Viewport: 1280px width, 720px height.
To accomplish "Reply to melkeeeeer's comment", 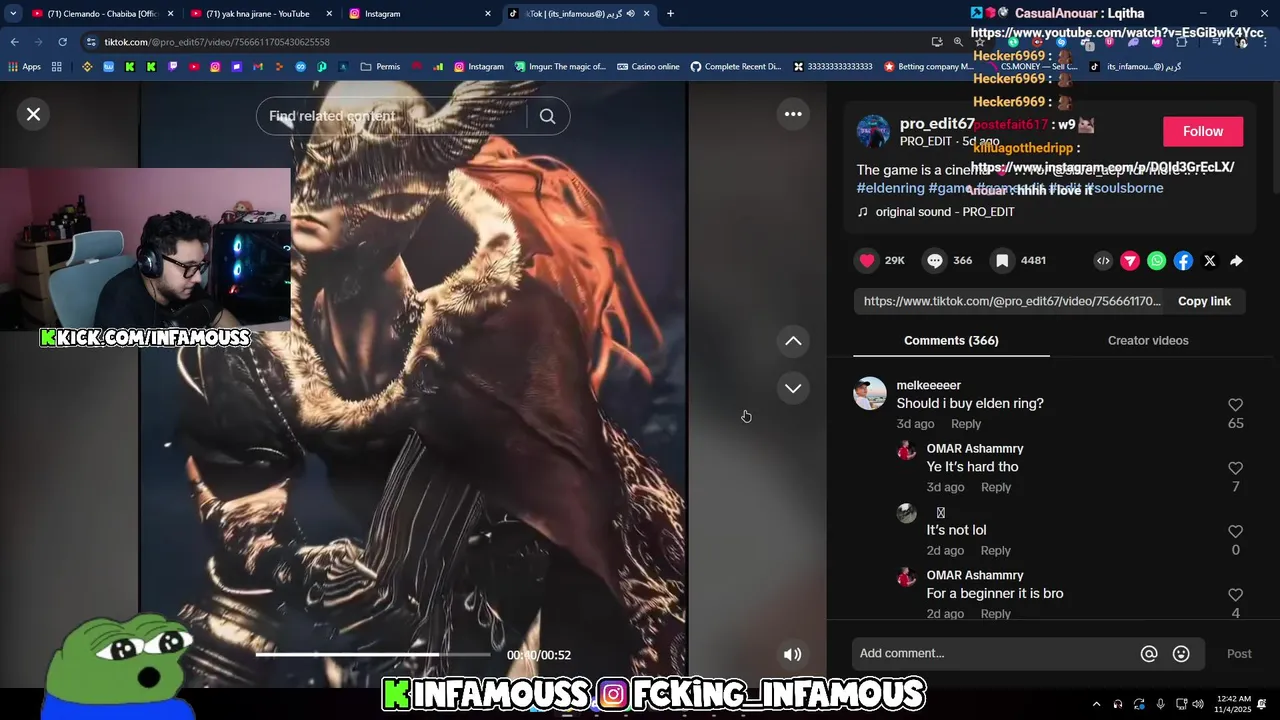I will click(x=966, y=424).
